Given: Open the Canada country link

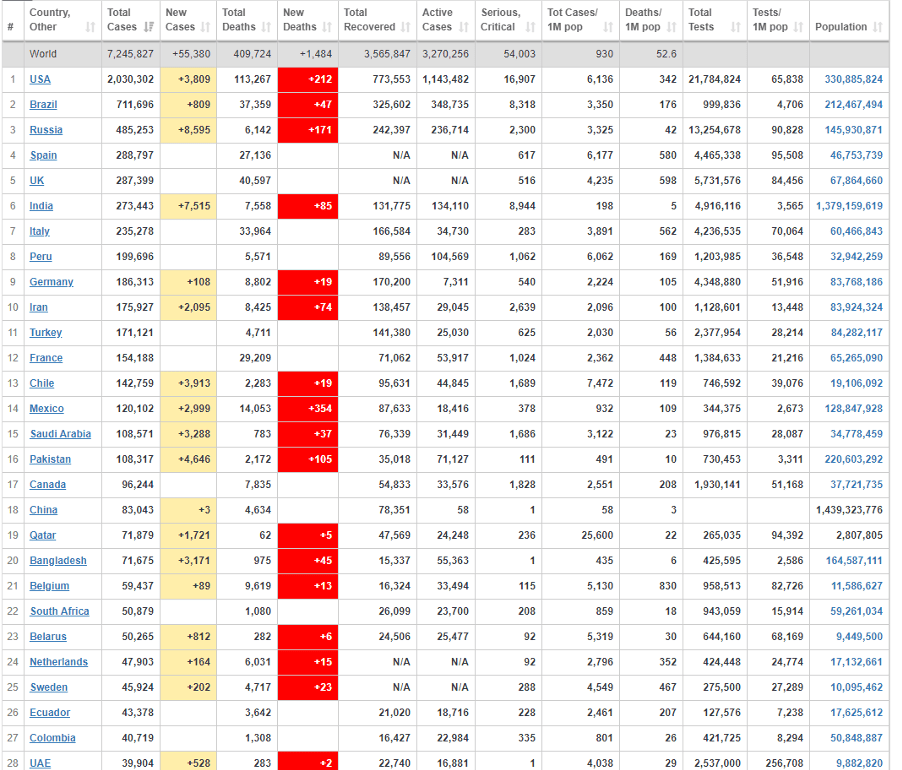Looking at the screenshot, I should tap(48, 484).
